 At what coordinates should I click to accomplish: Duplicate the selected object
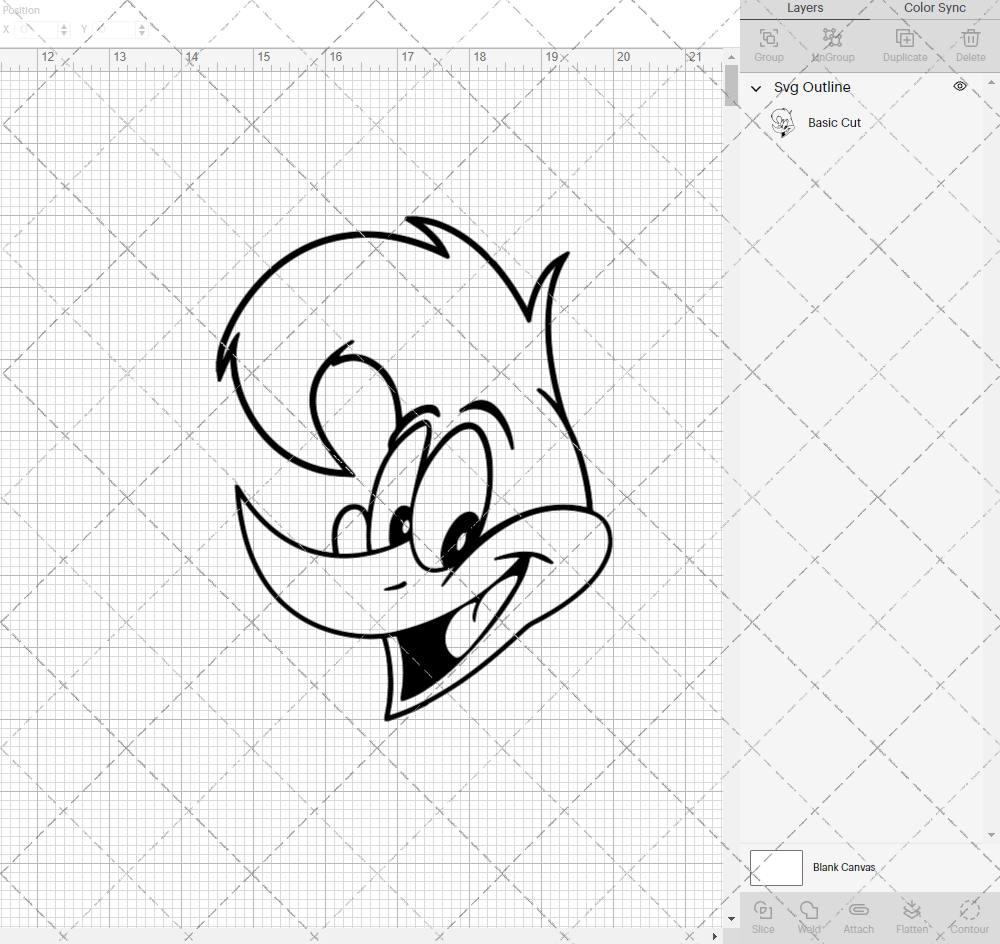pyautogui.click(x=906, y=44)
